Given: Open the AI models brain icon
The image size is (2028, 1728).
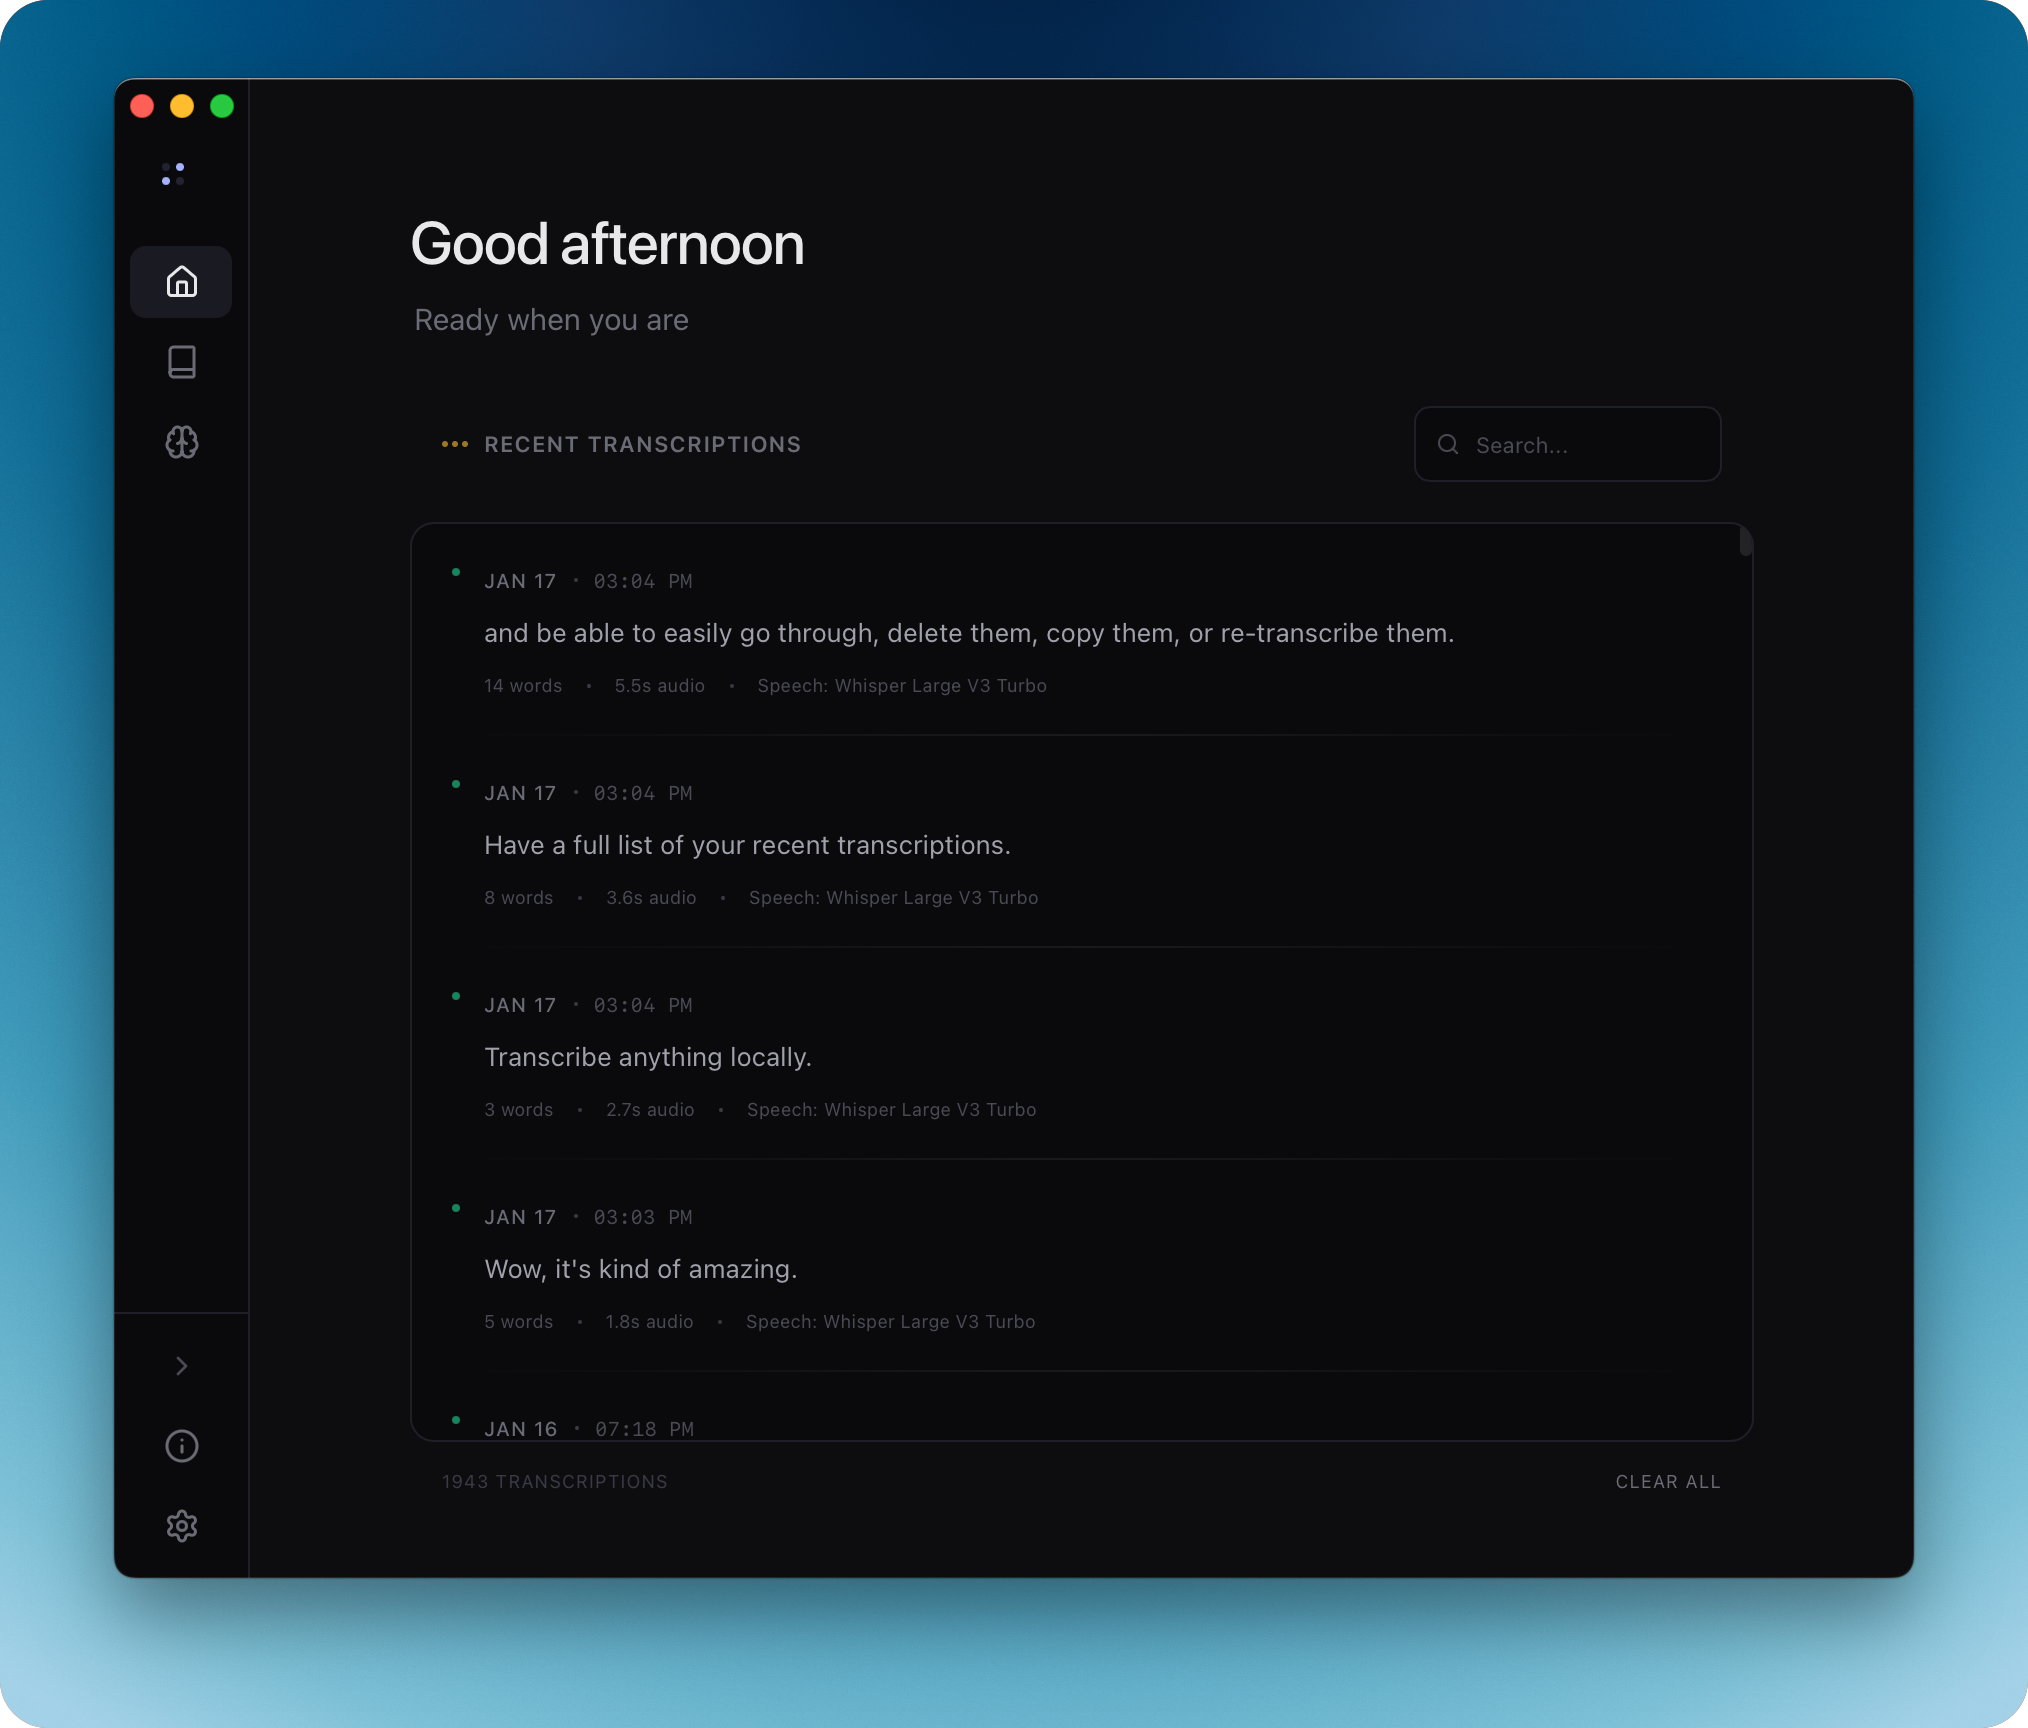Looking at the screenshot, I should click(x=181, y=443).
